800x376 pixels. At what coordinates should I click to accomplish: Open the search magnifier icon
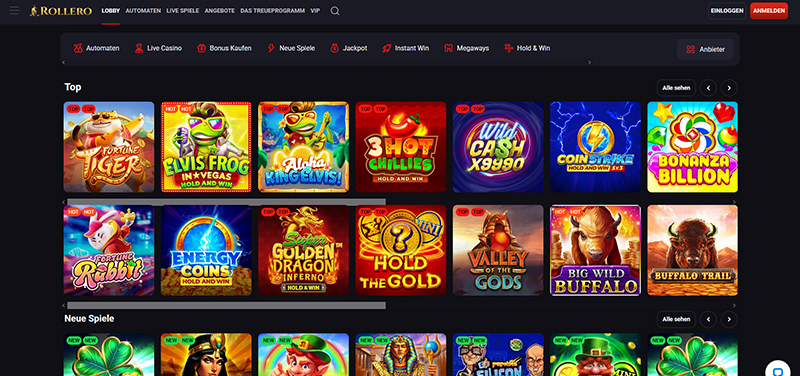click(x=335, y=11)
